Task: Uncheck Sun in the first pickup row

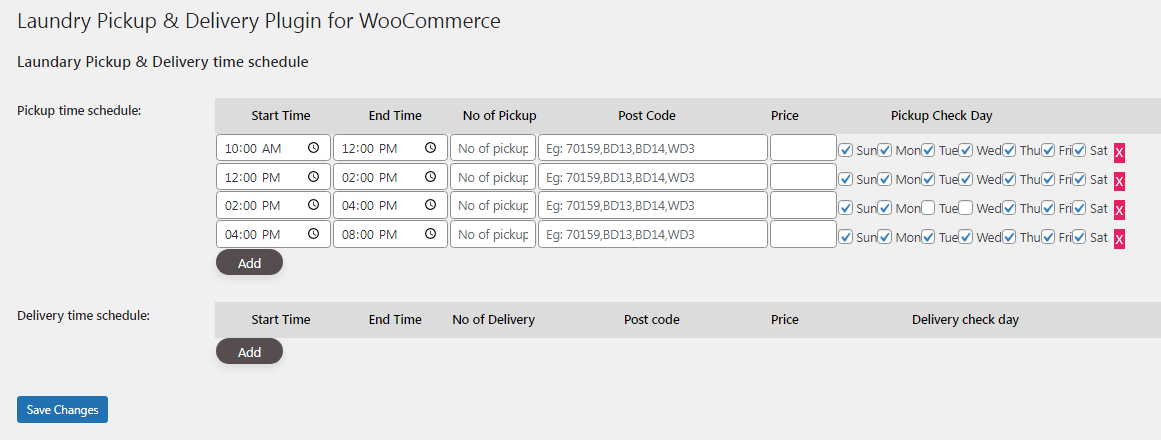Action: pos(846,150)
